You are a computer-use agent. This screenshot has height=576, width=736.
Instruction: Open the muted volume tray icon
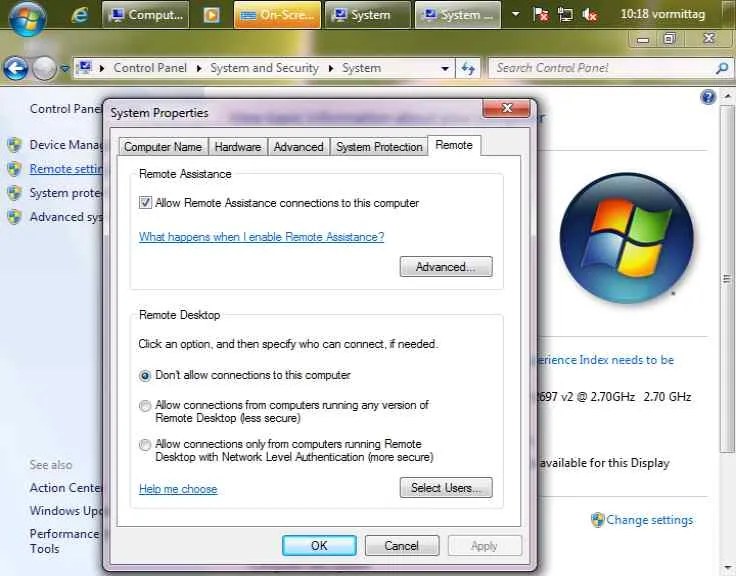pos(590,15)
